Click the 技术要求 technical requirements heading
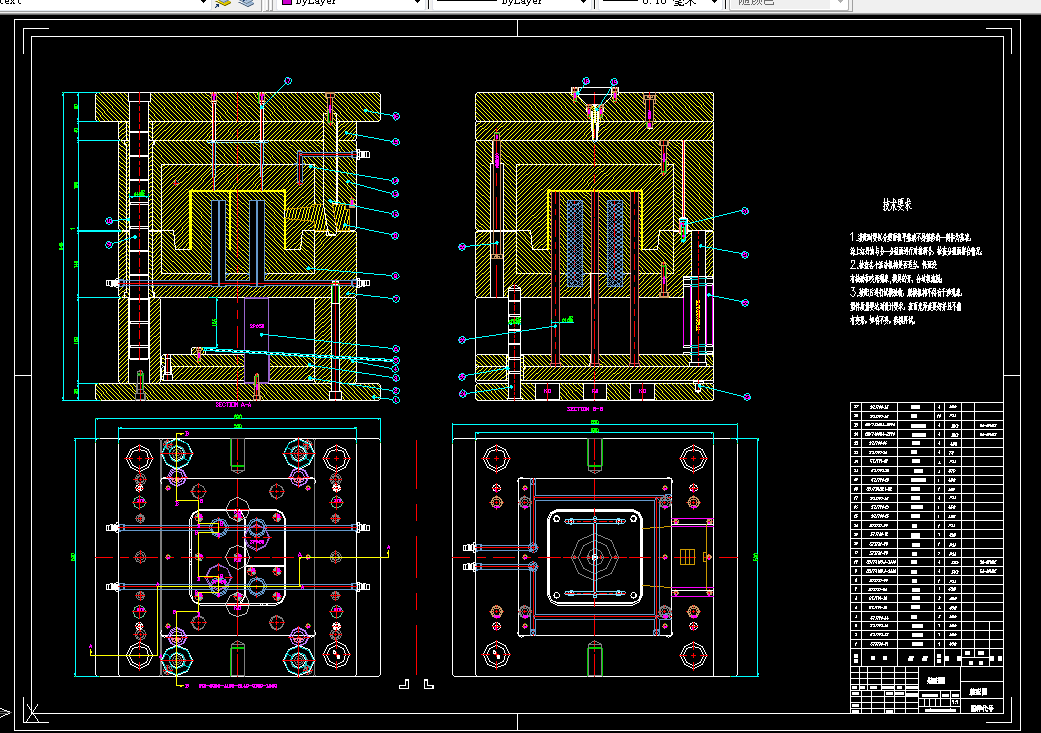Viewport: 1041px width, 733px height. pyautogui.click(x=897, y=204)
